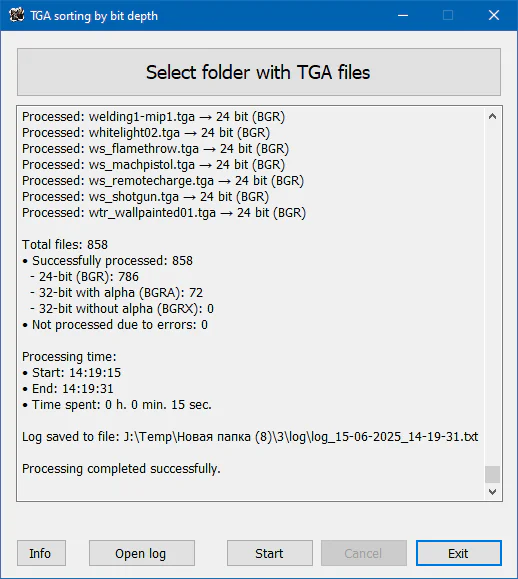Click the app icon in the title bar
The height and width of the screenshot is (579, 518).
click(x=16, y=16)
